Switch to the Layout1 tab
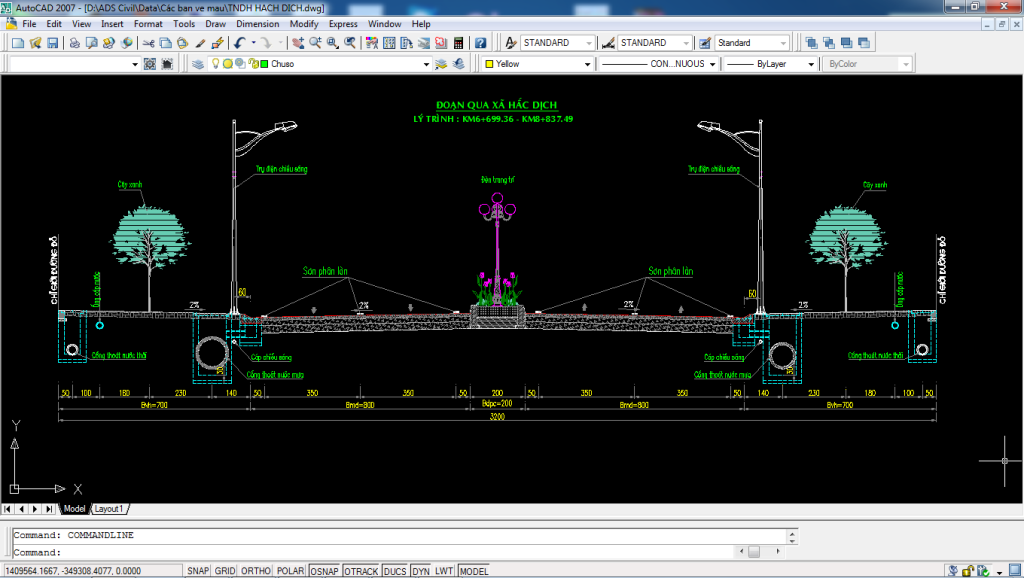Screen dimensions: 1024x578 (x=108, y=509)
